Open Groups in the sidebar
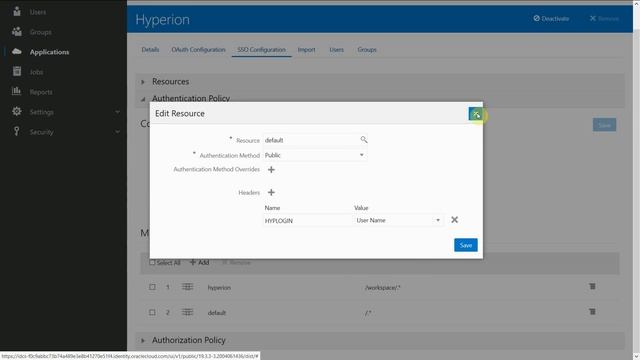The width and height of the screenshot is (640, 360). click(40, 32)
